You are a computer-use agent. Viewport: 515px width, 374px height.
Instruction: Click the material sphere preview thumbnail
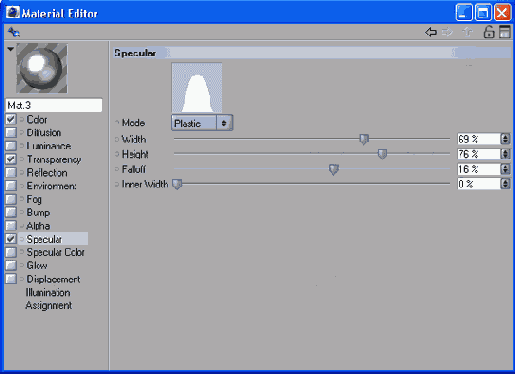pos(42,68)
